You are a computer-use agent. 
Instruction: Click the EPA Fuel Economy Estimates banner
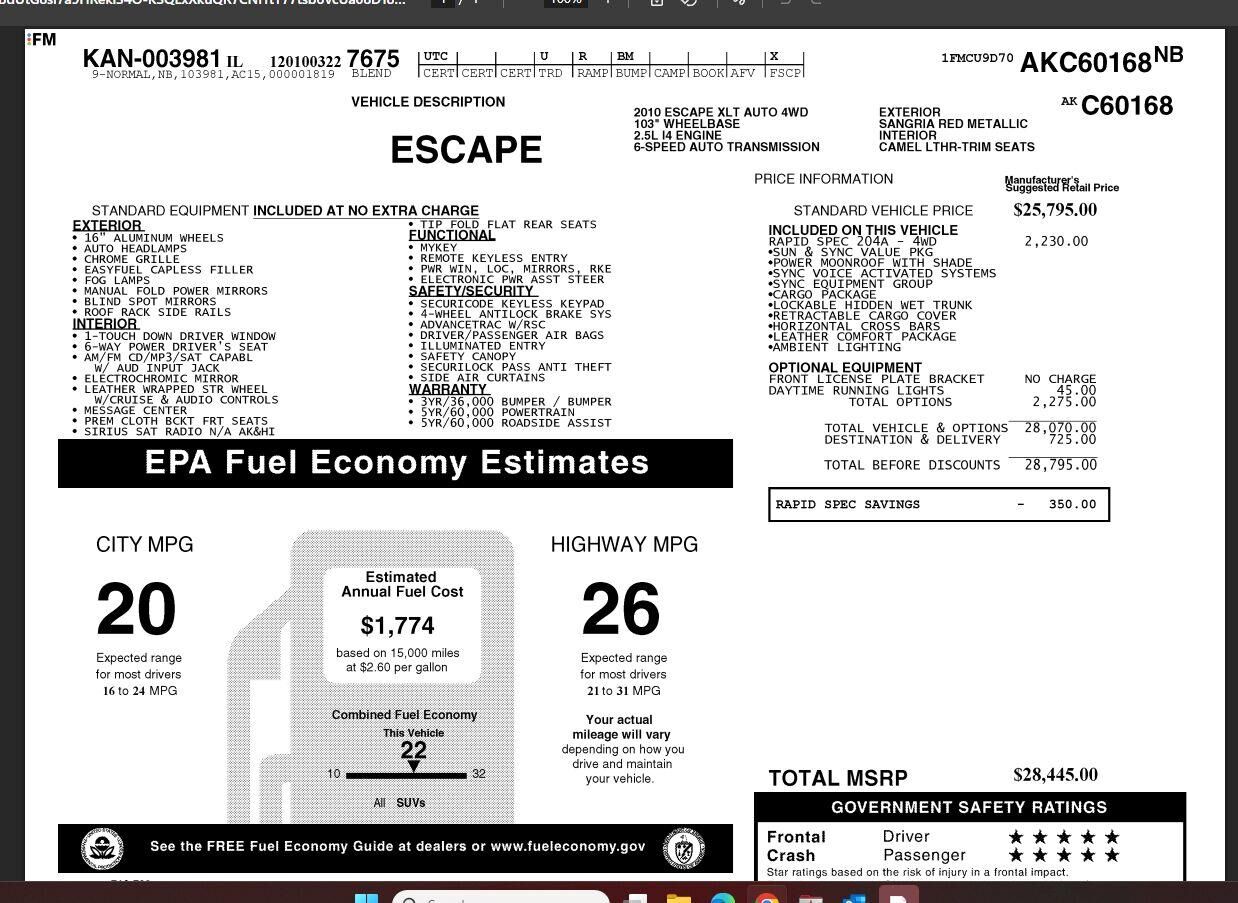coord(396,463)
